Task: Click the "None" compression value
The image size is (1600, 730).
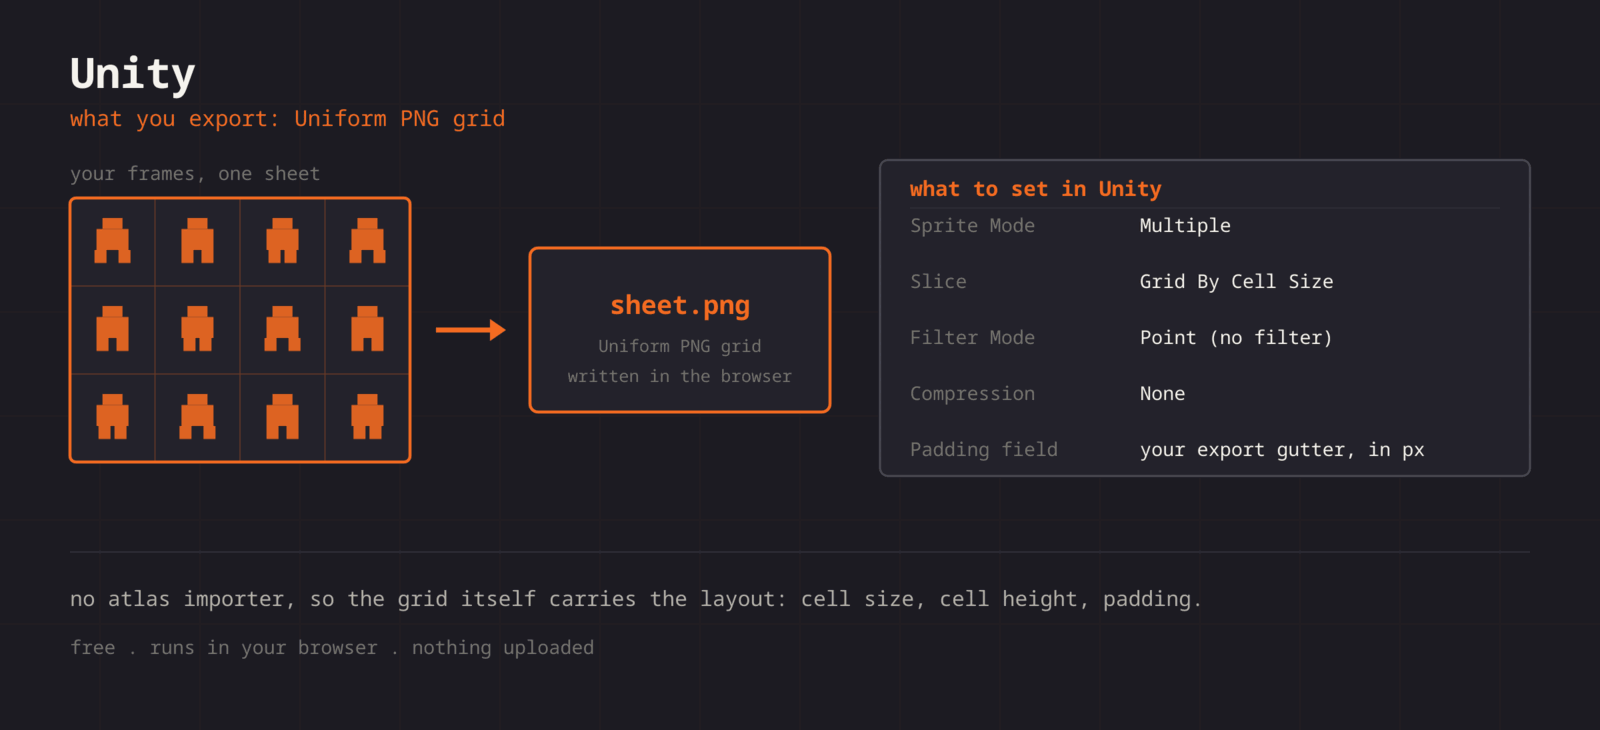Action: pos(1162,394)
